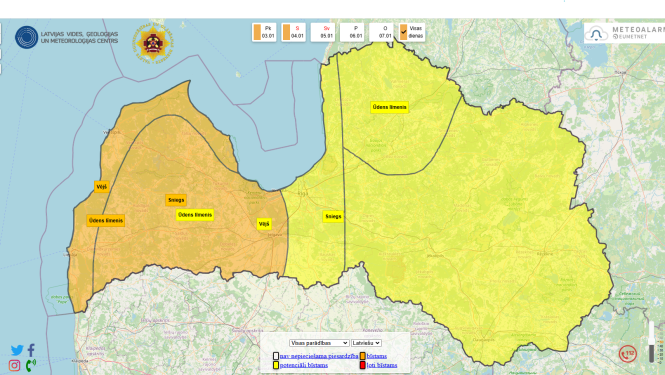
Task: Click the green phone call icon
Action: (31, 365)
